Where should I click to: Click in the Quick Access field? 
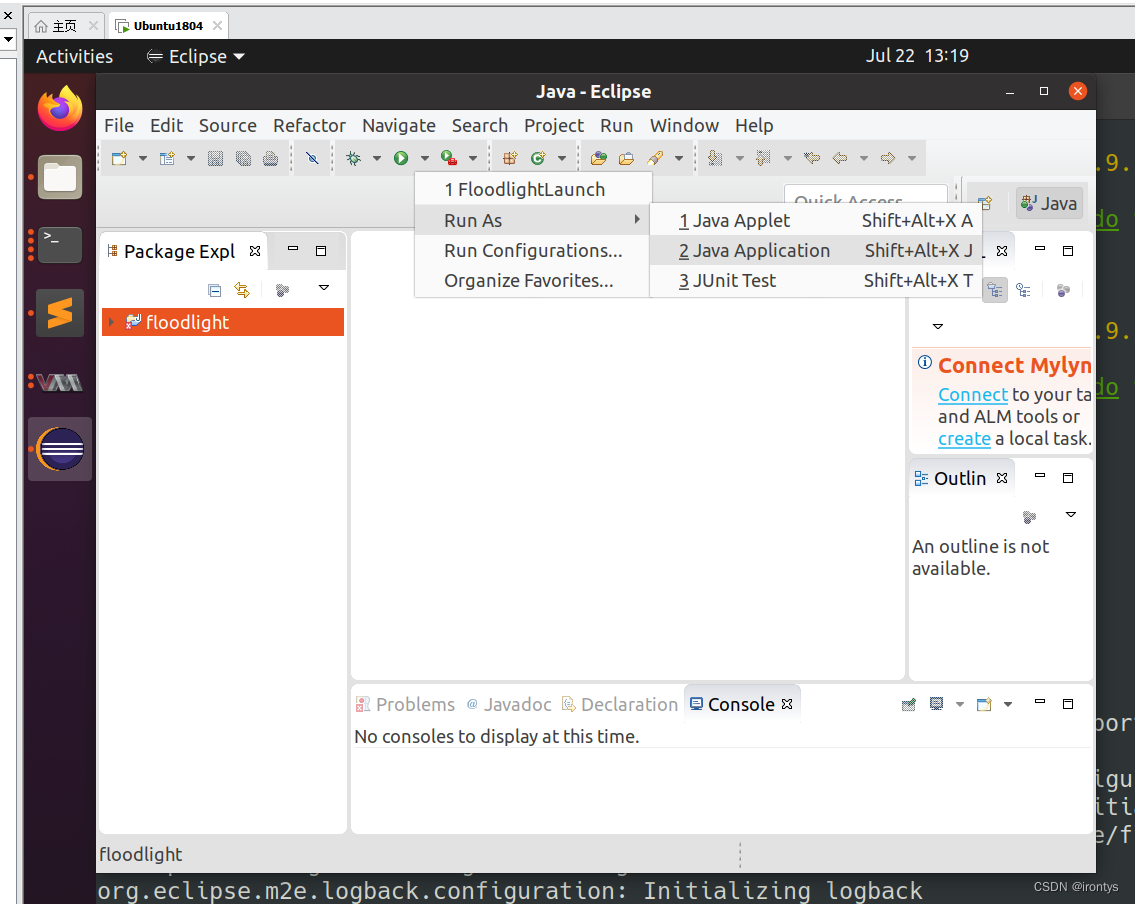[x=866, y=195]
